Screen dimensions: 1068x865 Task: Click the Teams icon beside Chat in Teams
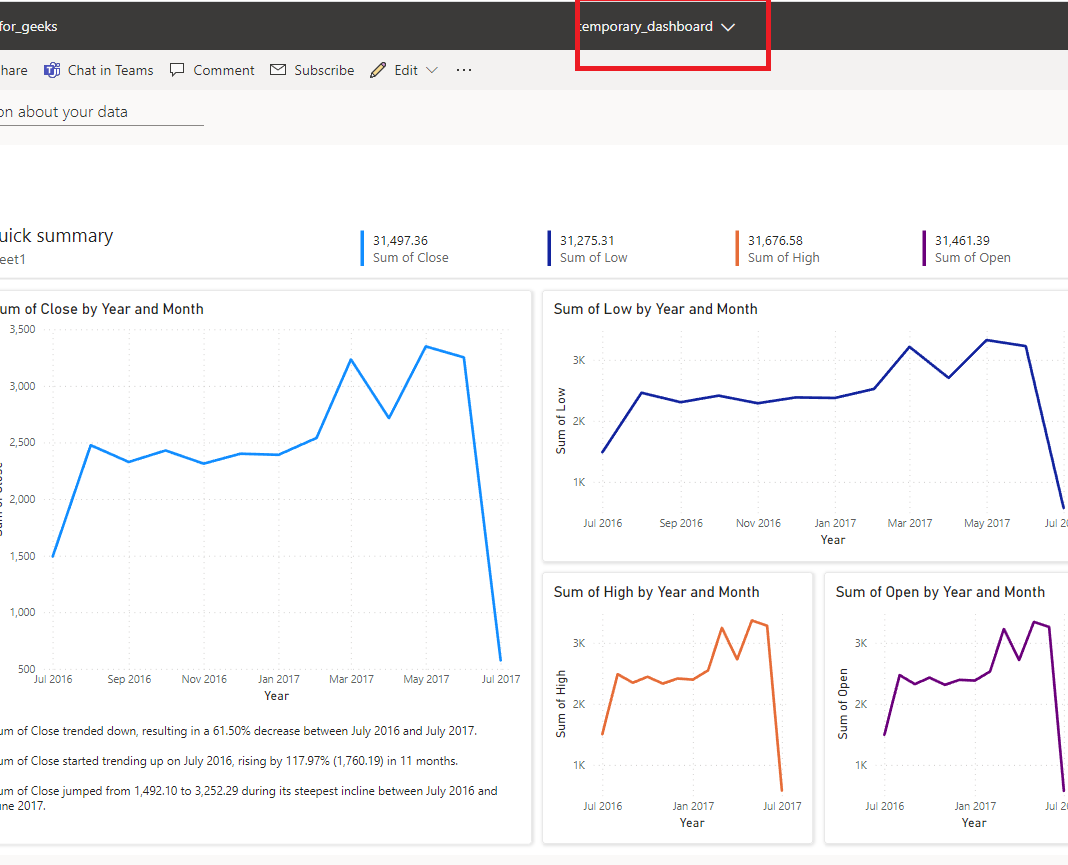point(52,70)
